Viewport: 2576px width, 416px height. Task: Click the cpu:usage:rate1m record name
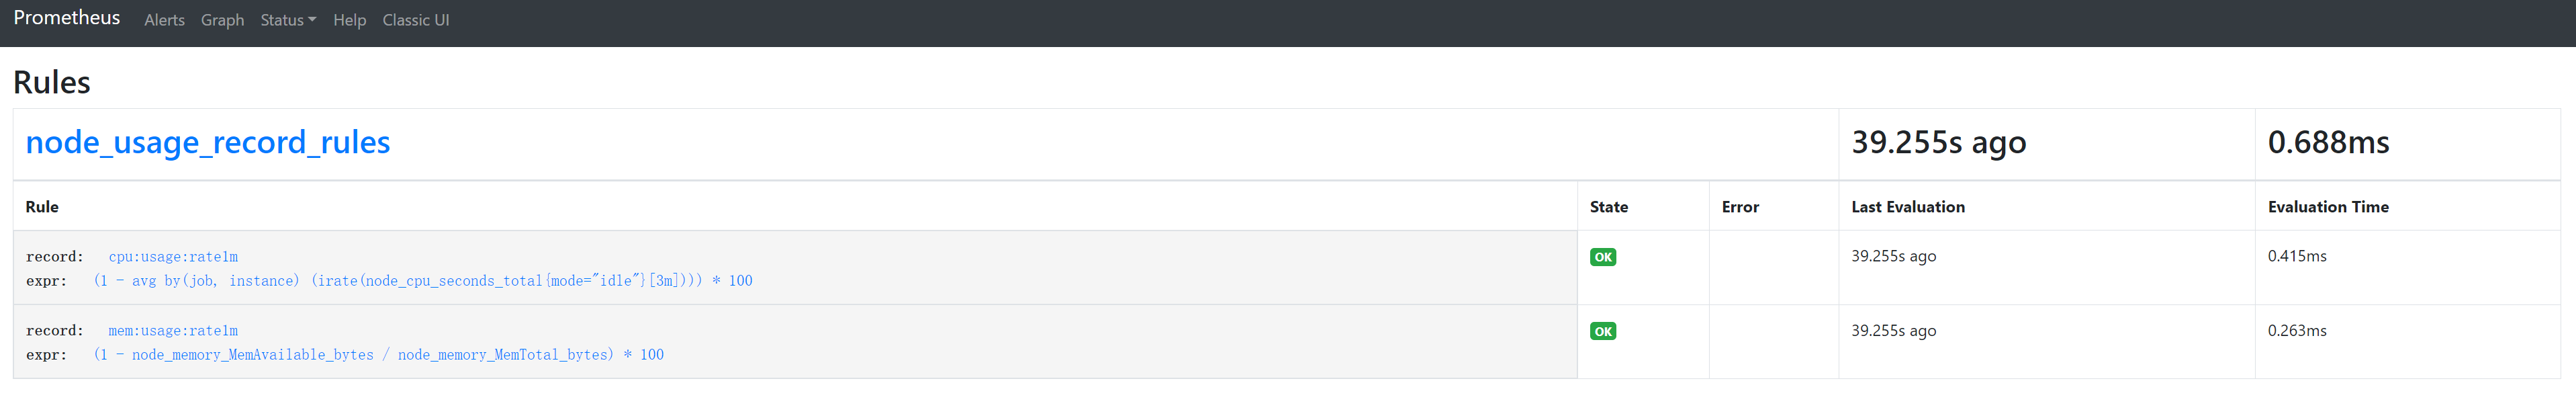pos(173,257)
